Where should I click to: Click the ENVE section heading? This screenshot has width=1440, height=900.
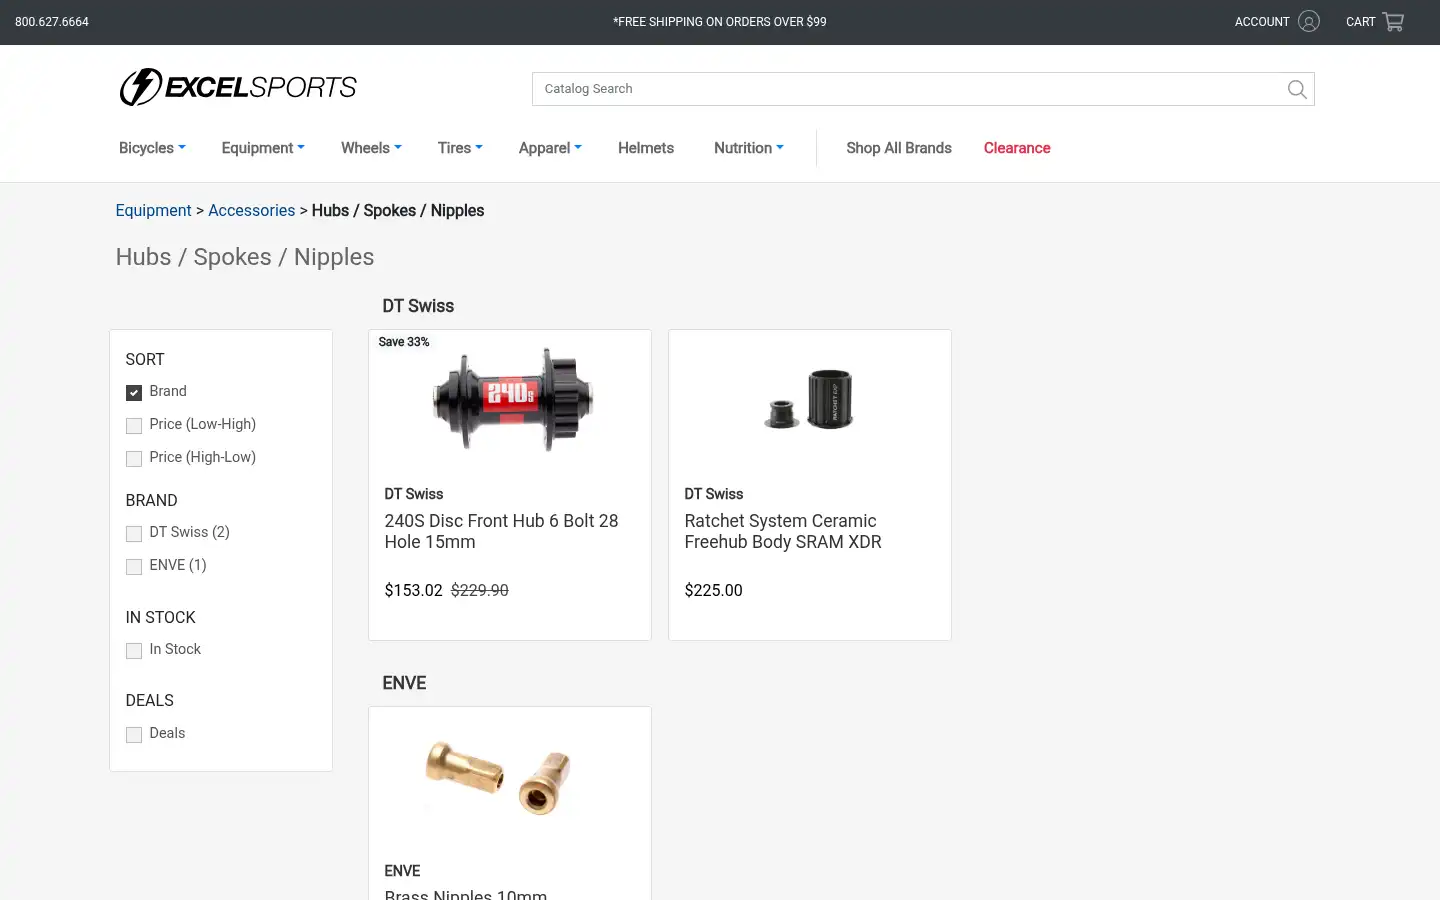click(x=404, y=683)
